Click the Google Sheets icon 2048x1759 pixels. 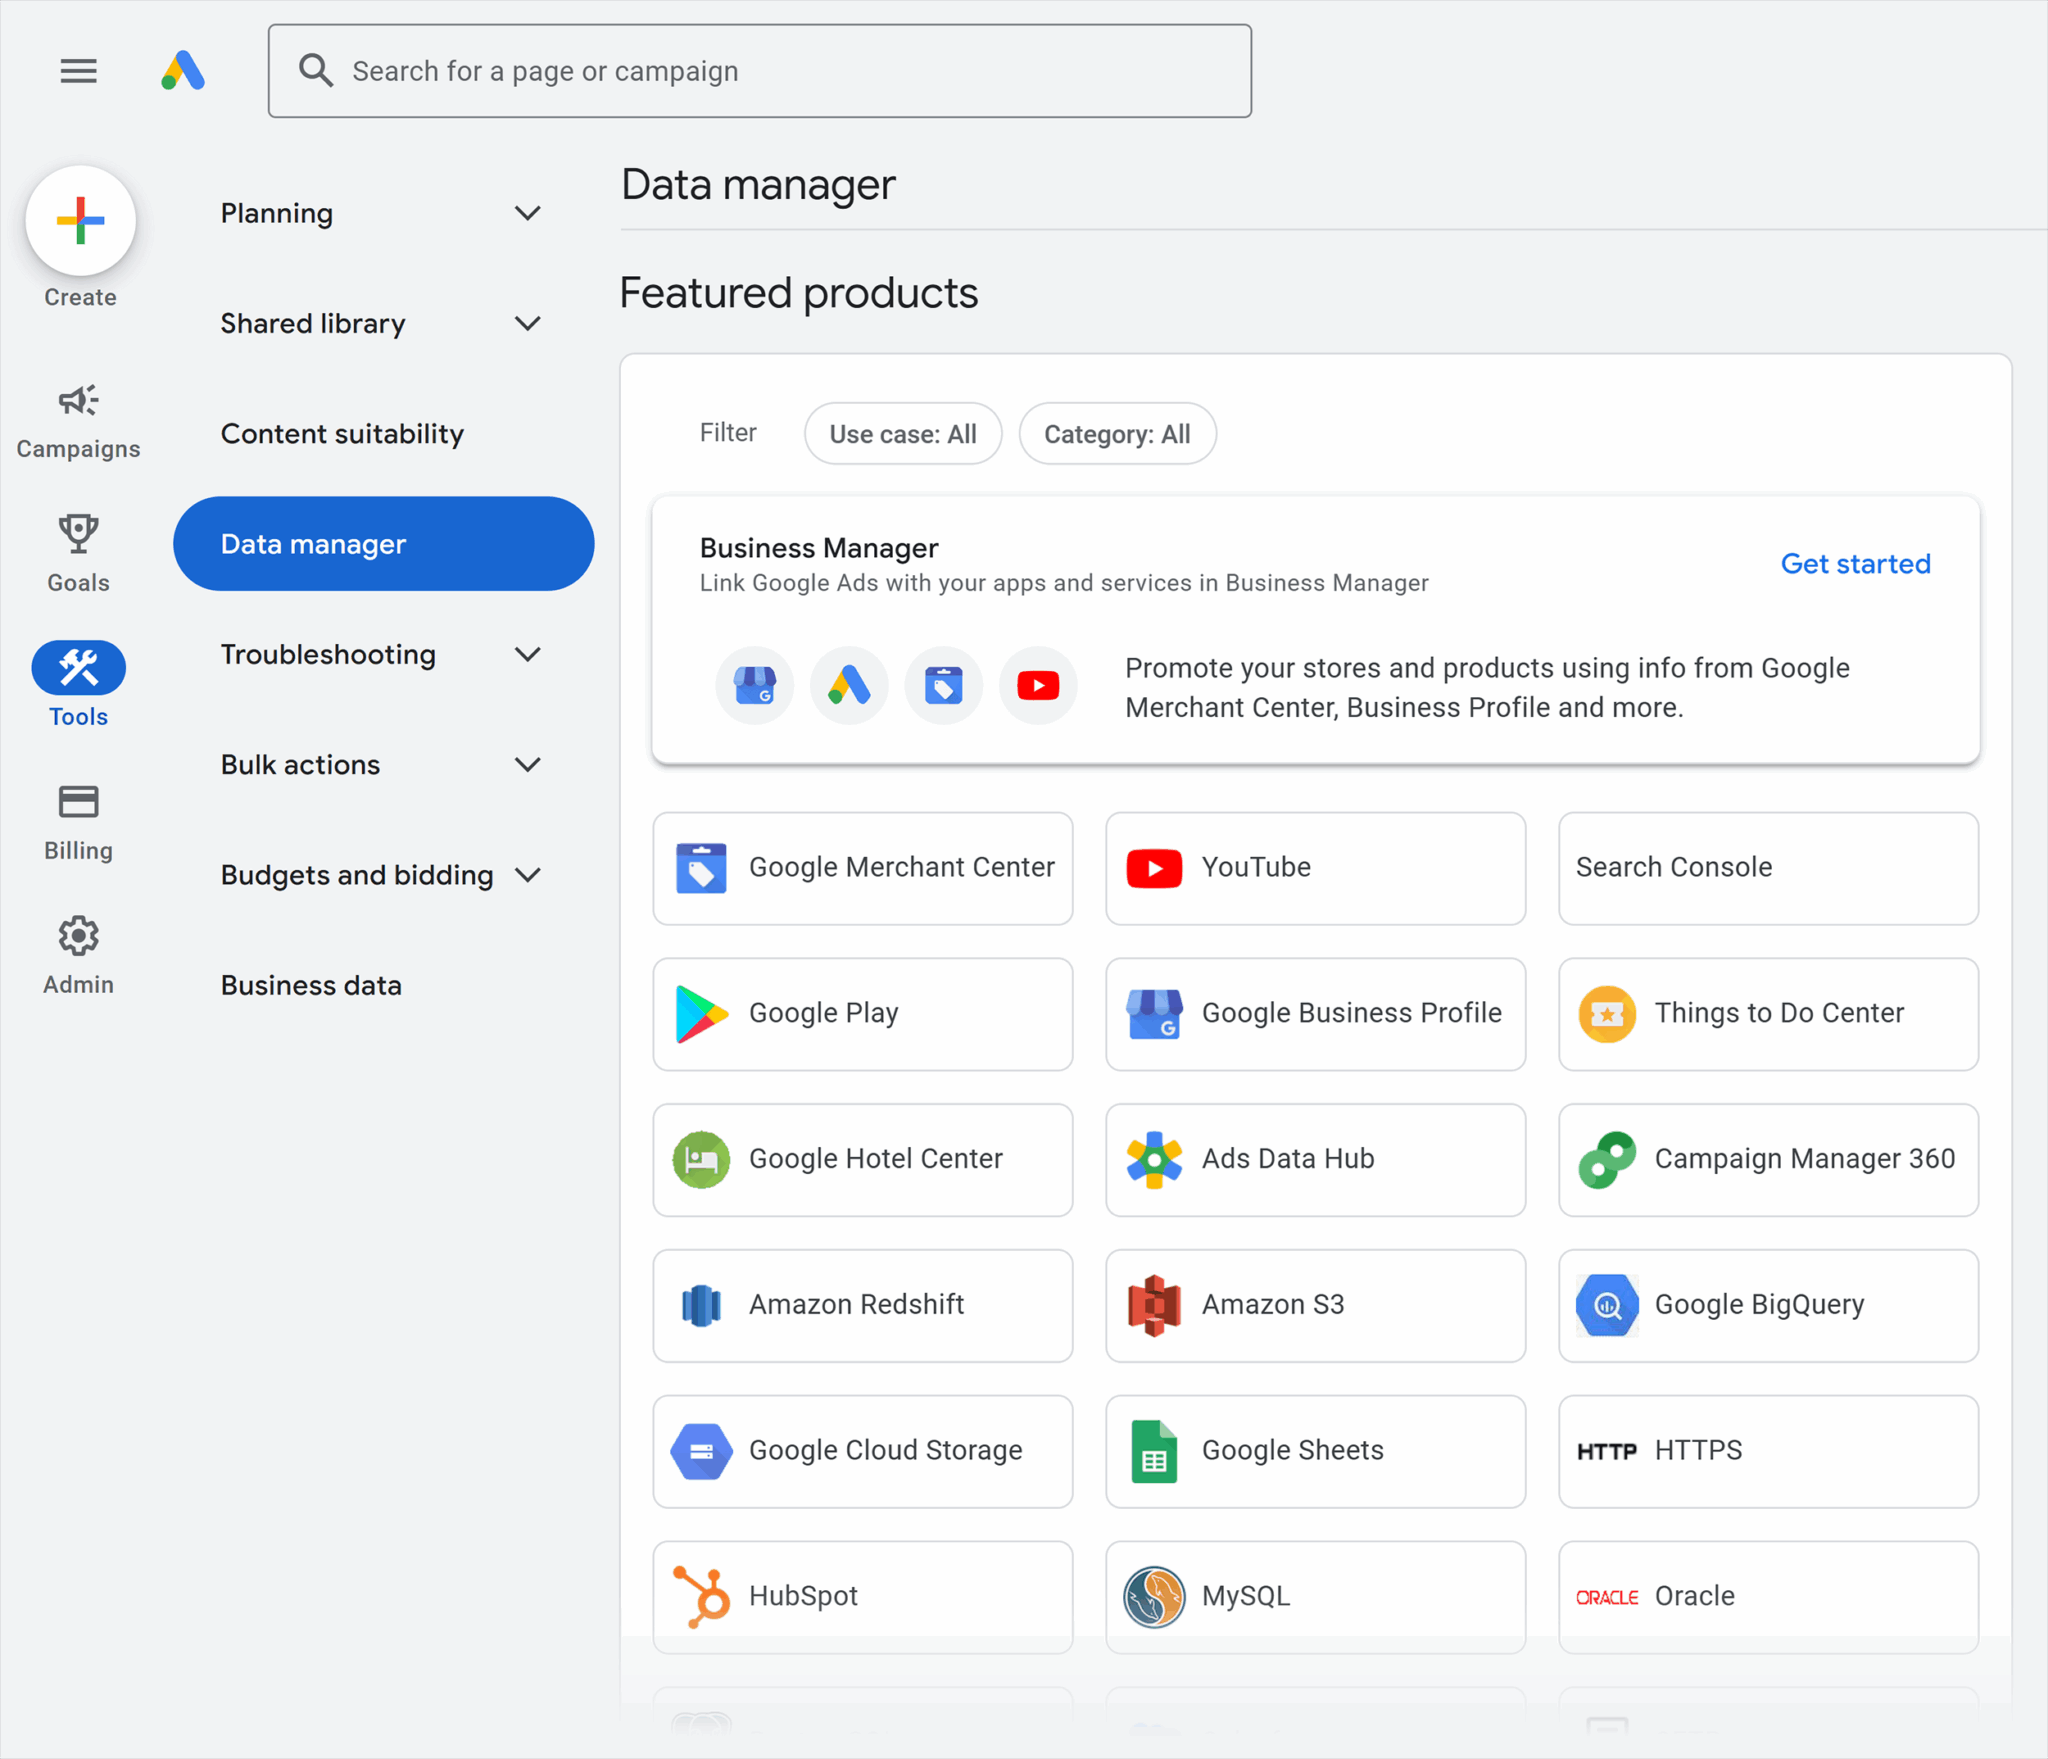[1154, 1451]
